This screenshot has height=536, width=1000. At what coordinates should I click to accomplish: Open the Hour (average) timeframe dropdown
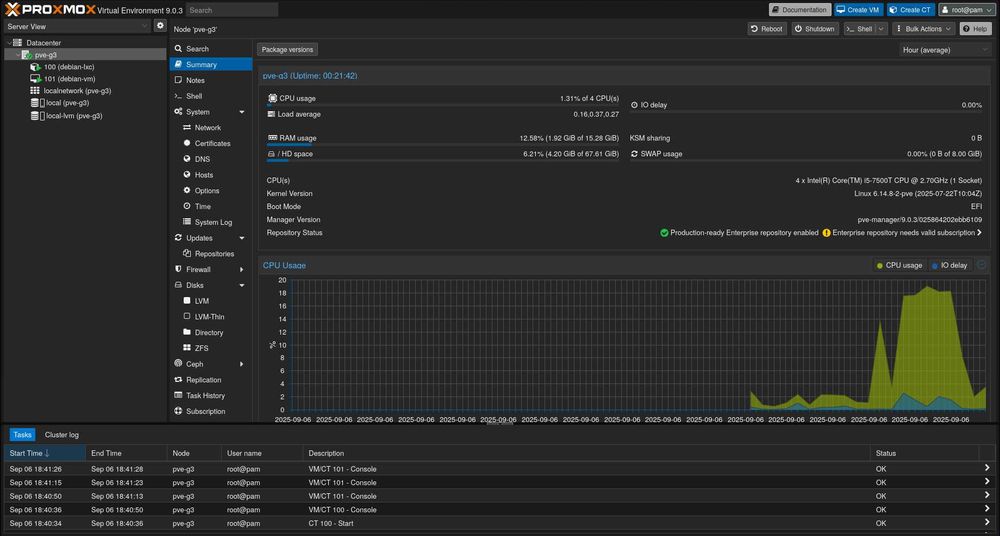(x=945, y=50)
